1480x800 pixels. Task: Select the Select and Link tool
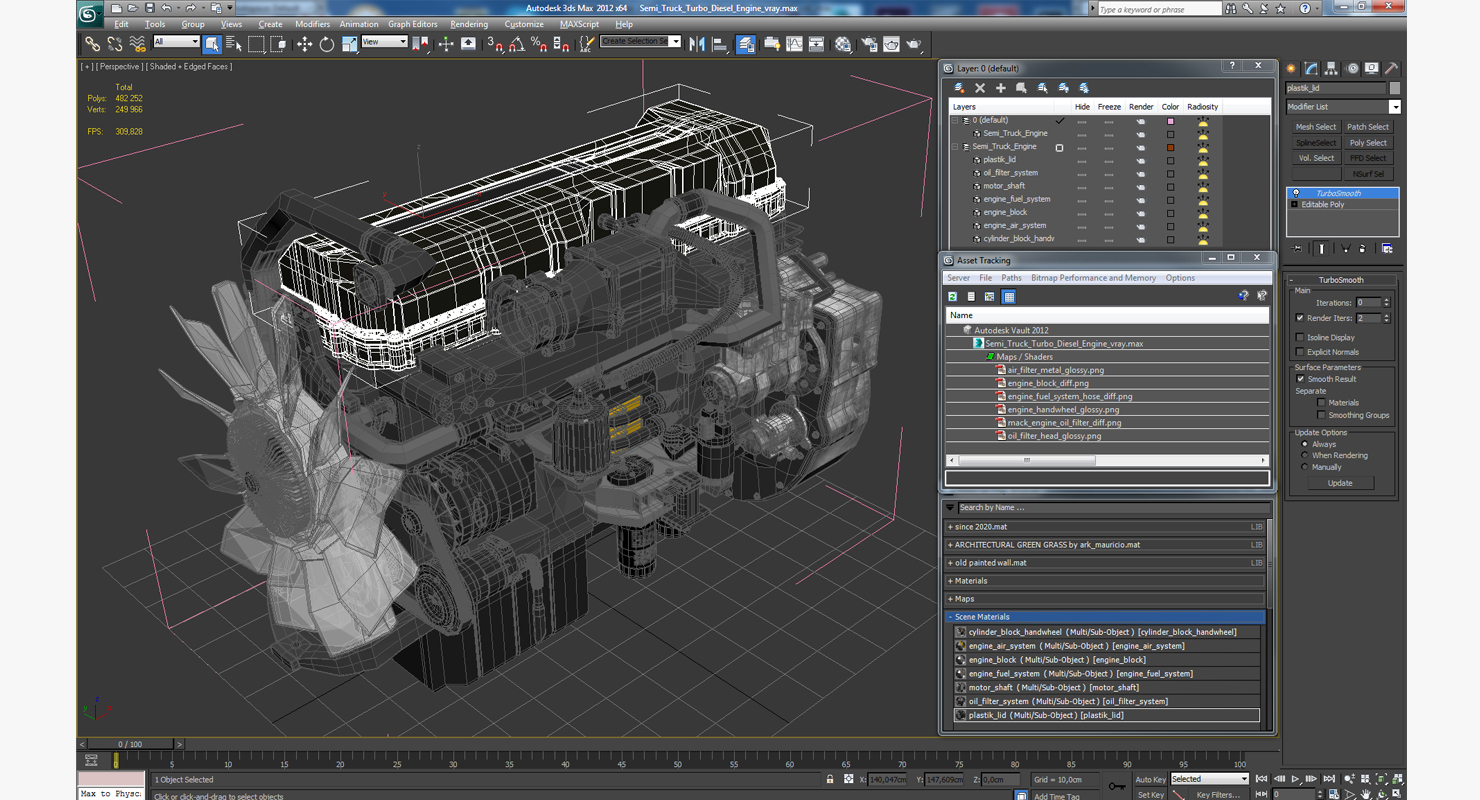pos(92,44)
